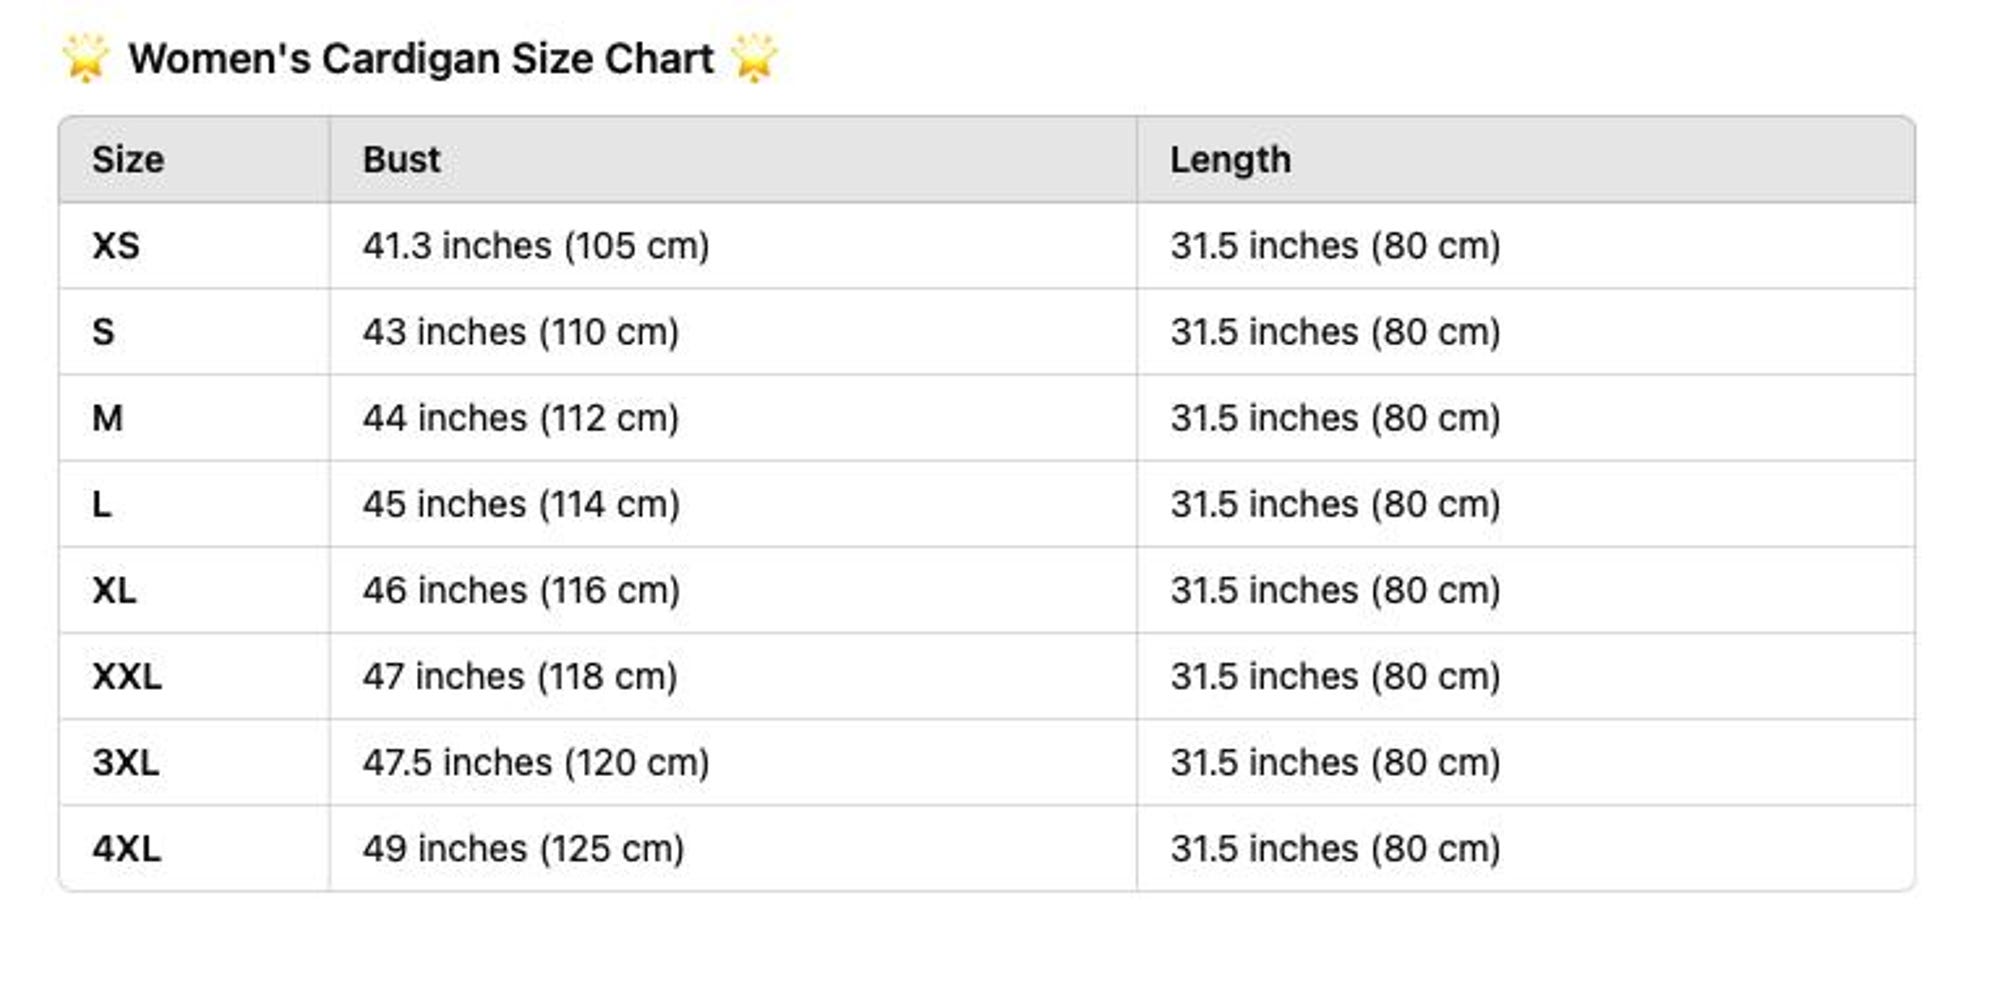Click the Women's Cardigan Size Chart title
This screenshot has width=2000, height=984.
pyautogui.click(x=421, y=59)
